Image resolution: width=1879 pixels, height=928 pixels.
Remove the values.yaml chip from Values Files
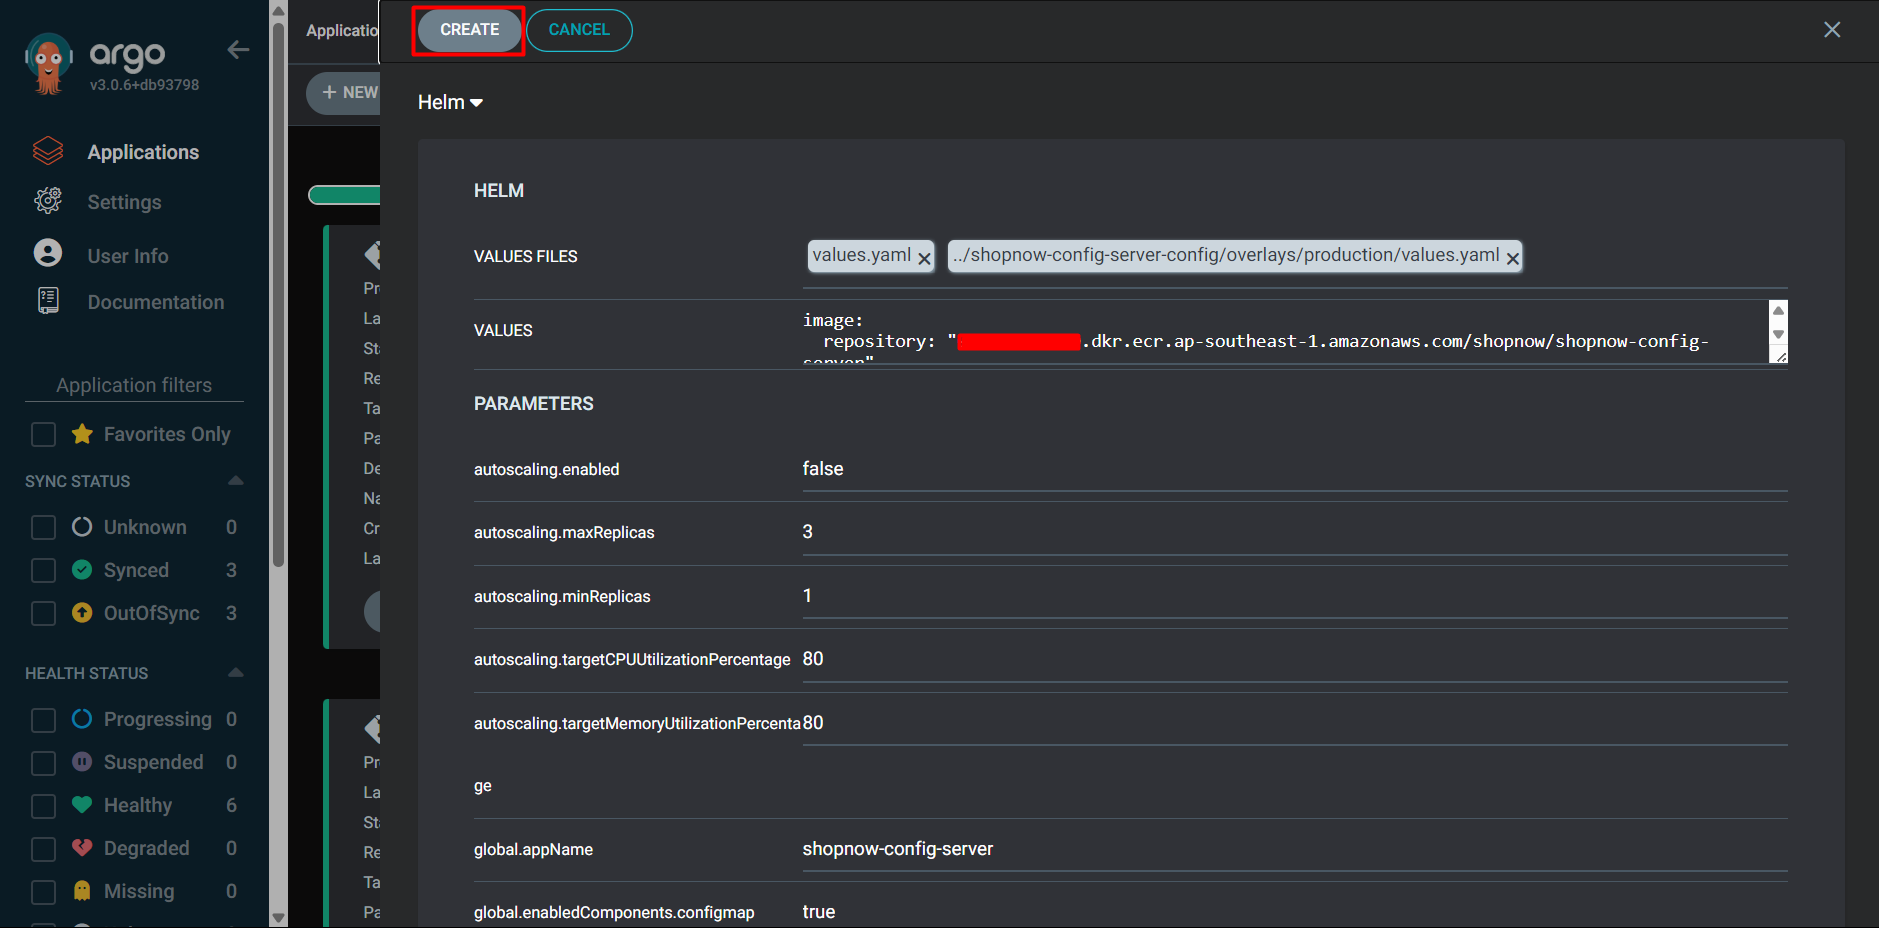pyautogui.click(x=924, y=257)
